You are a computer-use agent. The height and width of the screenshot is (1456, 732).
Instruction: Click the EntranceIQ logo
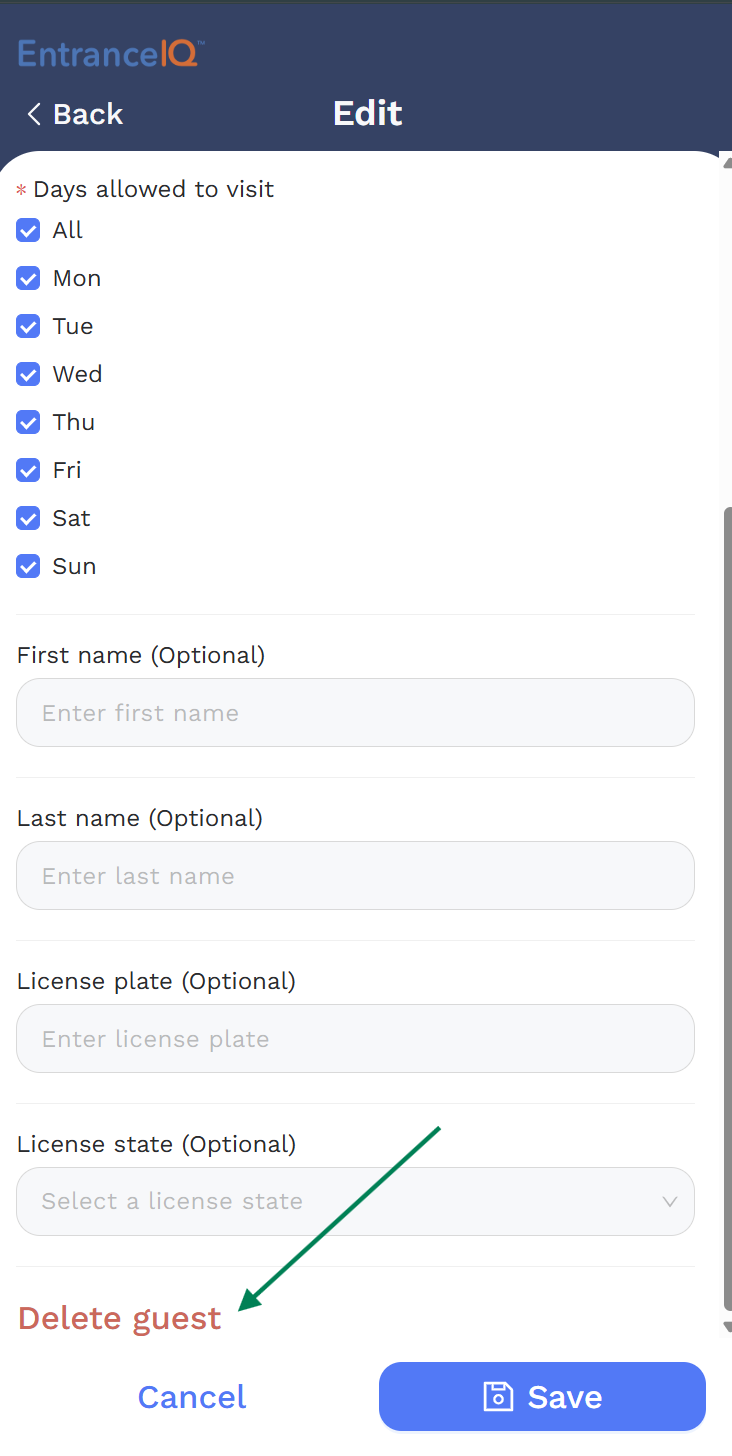pyautogui.click(x=110, y=53)
